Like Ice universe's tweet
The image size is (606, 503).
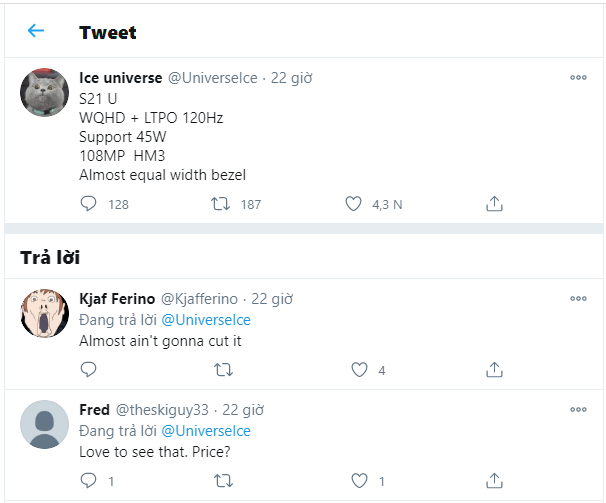pos(353,204)
